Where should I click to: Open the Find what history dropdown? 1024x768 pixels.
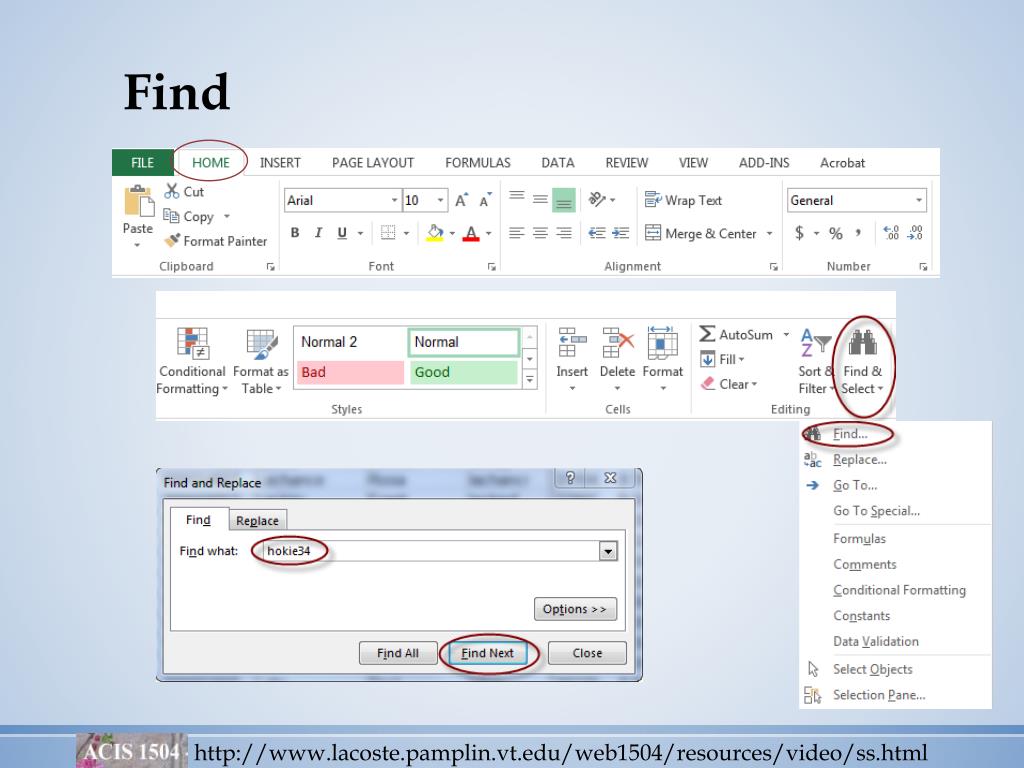608,552
